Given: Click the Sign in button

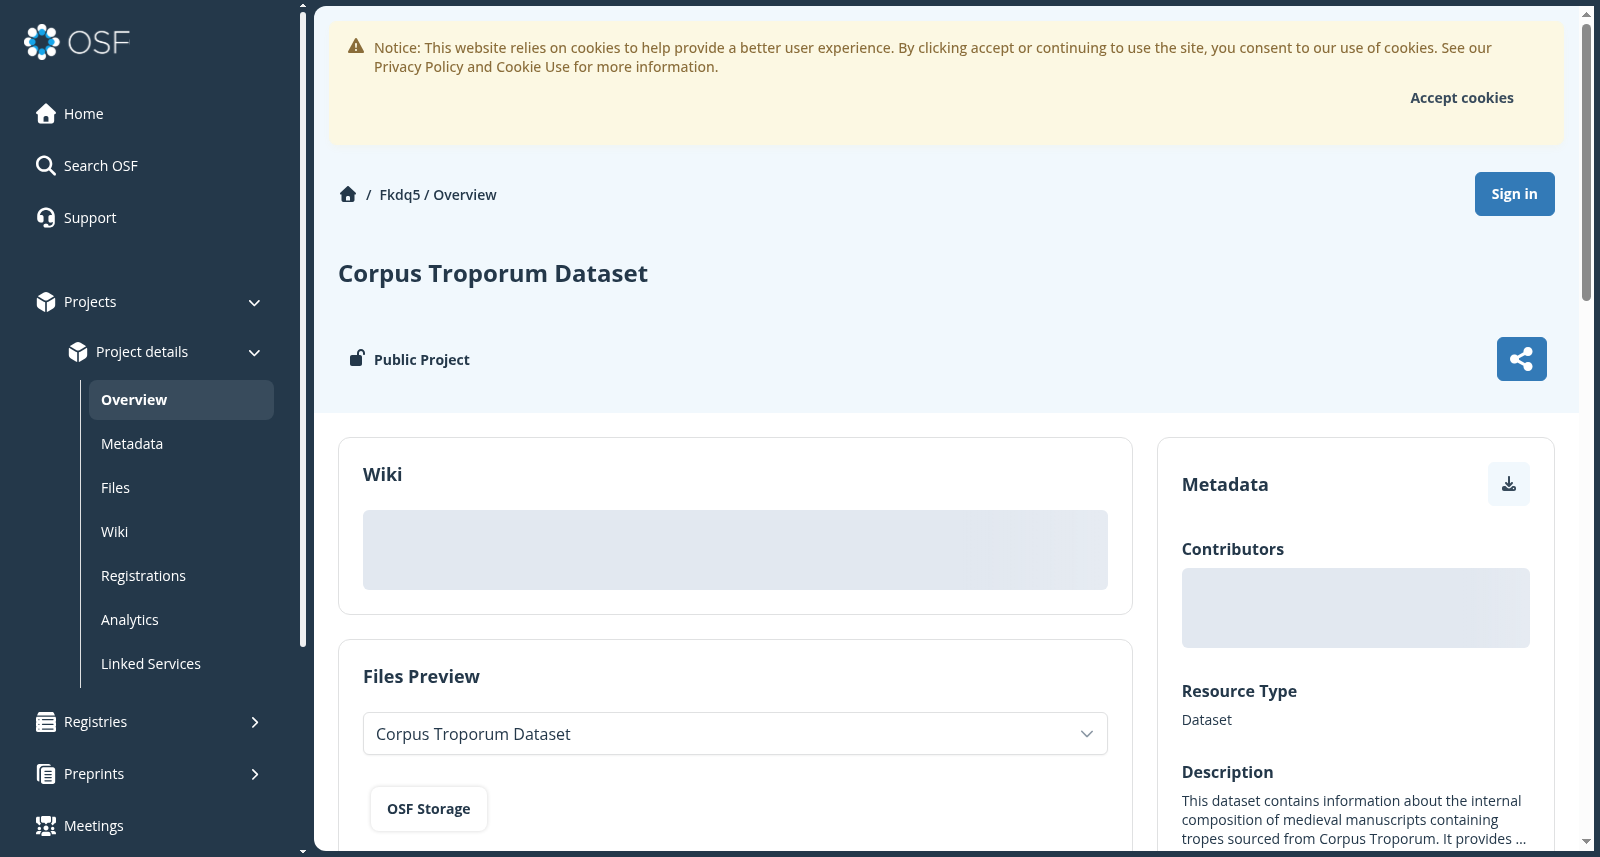Looking at the screenshot, I should click(x=1514, y=194).
